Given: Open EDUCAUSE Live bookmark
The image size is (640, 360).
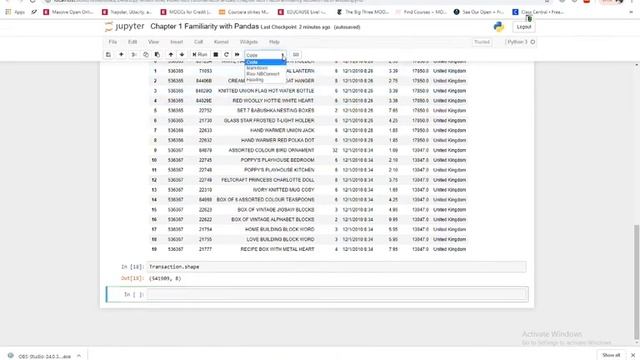Looking at the screenshot, I should click(x=303, y=12).
